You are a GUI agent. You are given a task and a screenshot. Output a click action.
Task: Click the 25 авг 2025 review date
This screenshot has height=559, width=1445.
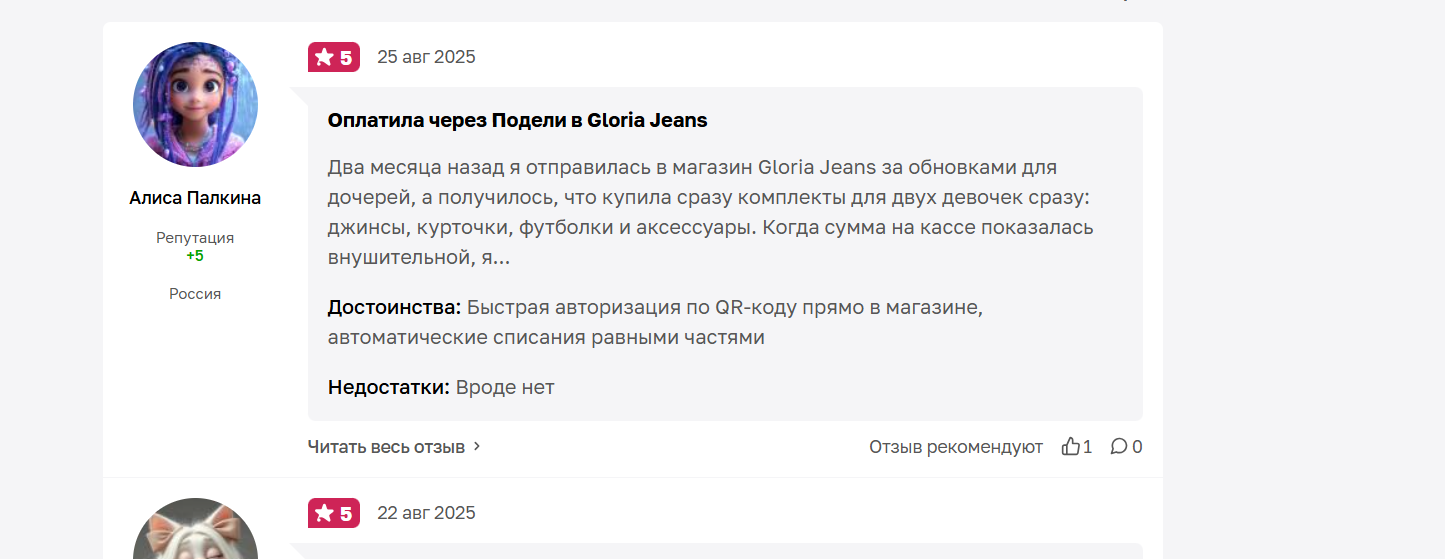(x=426, y=57)
